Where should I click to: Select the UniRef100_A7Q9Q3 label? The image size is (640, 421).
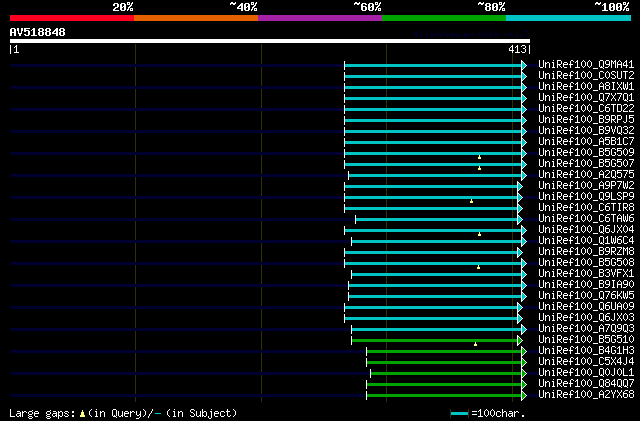click(586, 329)
